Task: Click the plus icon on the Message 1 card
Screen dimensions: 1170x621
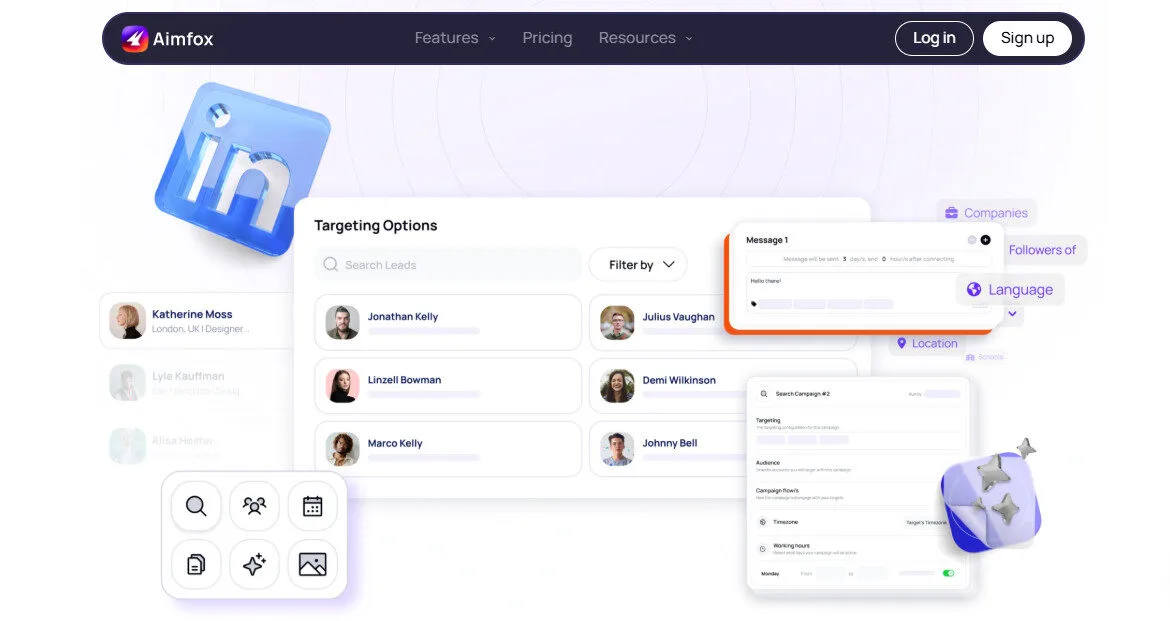Action: [984, 240]
